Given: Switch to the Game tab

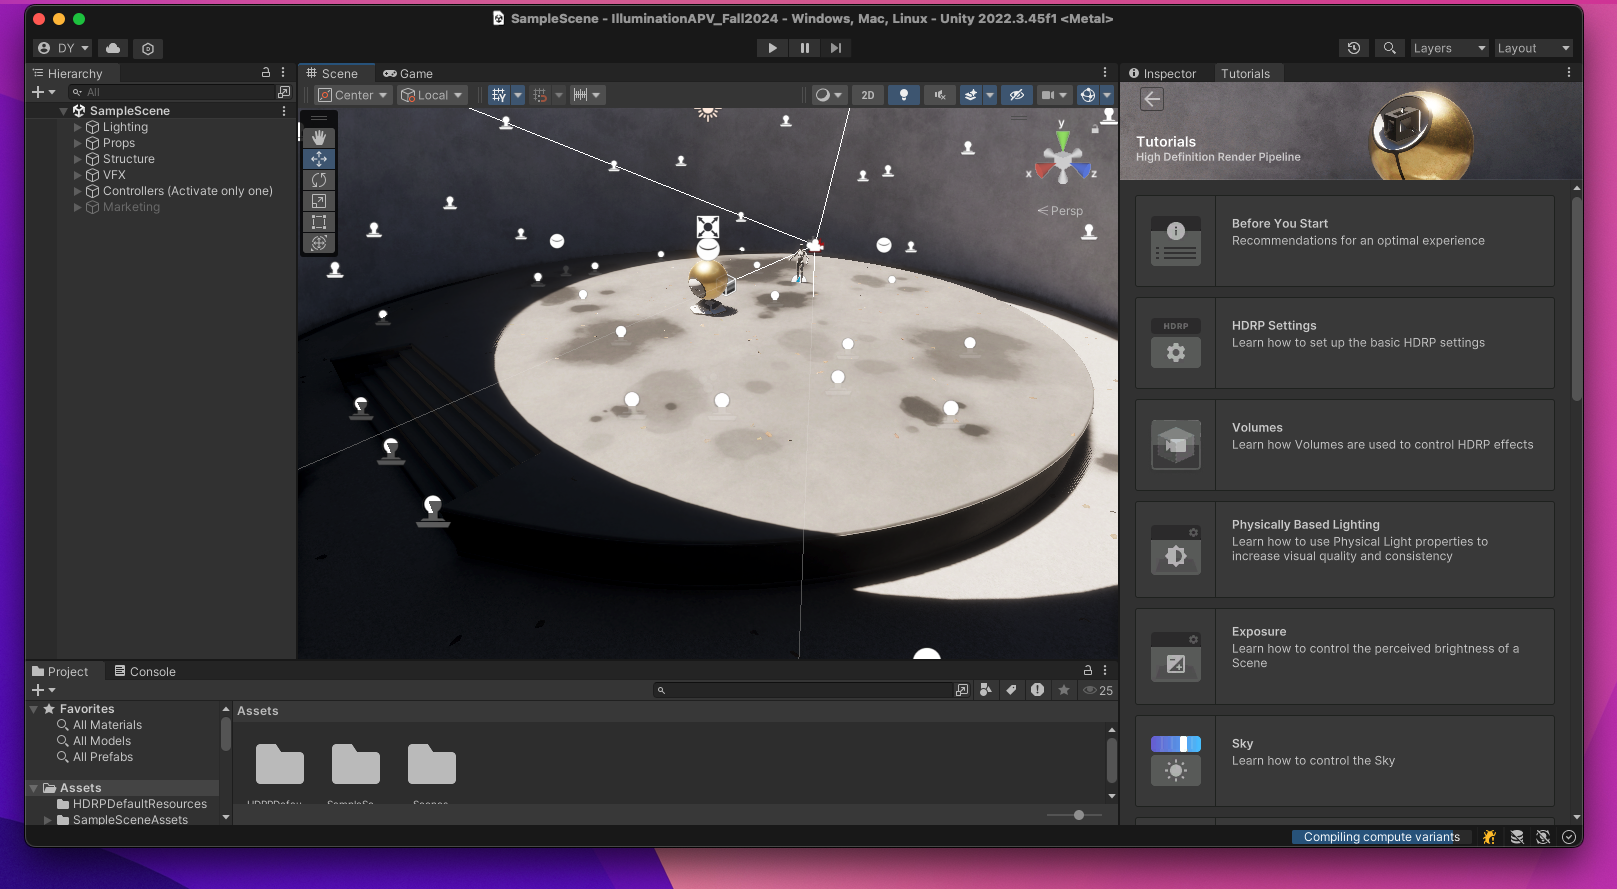Looking at the screenshot, I should [x=408, y=73].
